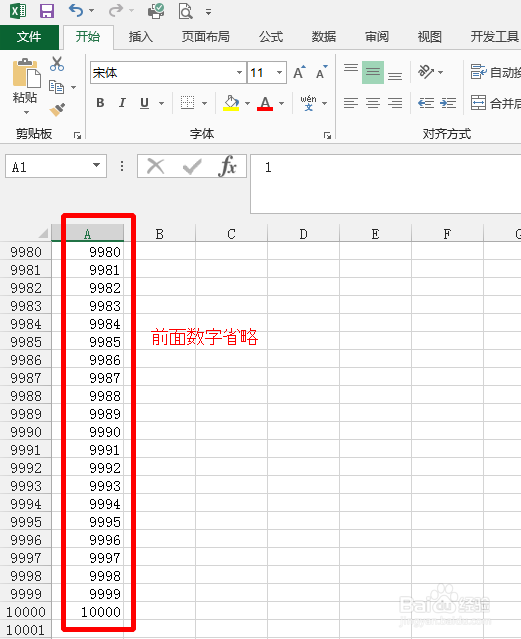
Task: Switch to the 数据 Data tab
Action: click(x=324, y=37)
